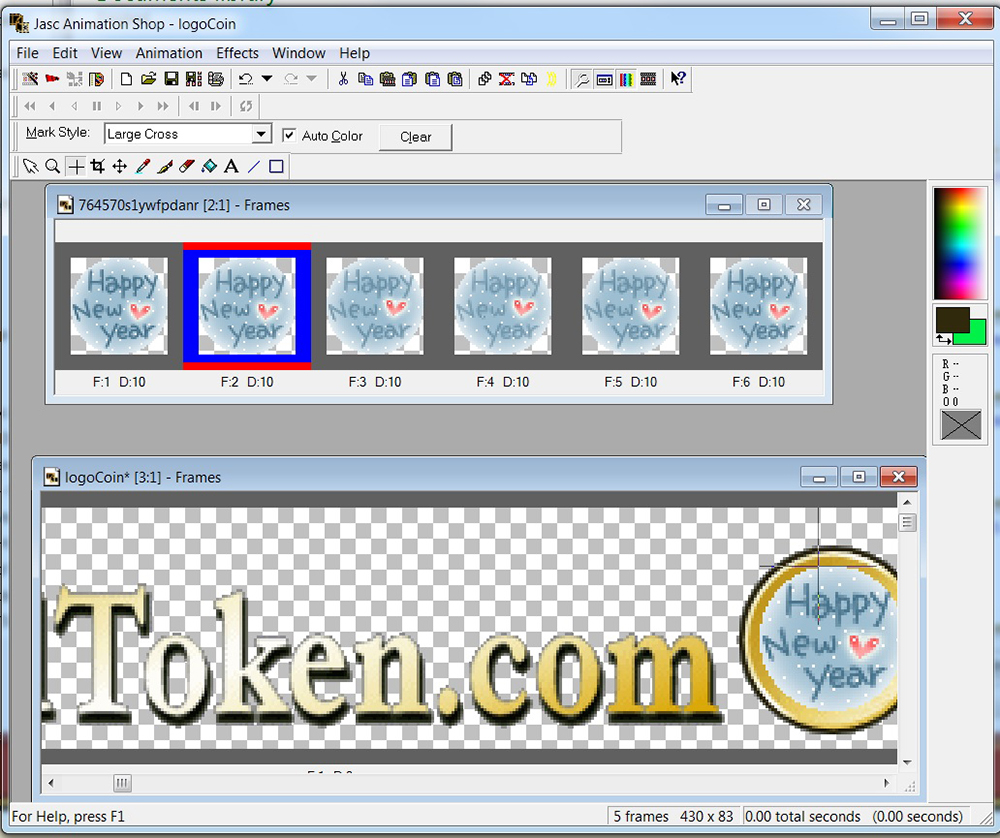Toggle the Auto Color checkbox
1000x838 pixels.
coord(290,135)
